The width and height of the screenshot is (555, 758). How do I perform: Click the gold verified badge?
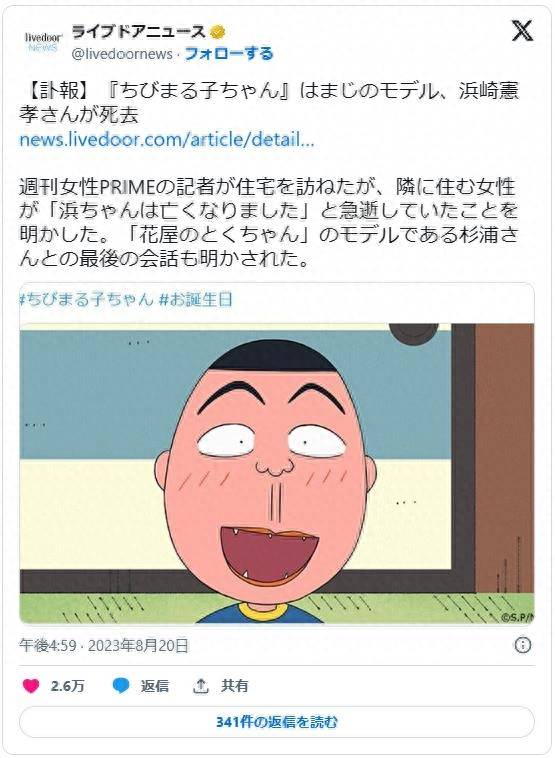click(x=218, y=32)
